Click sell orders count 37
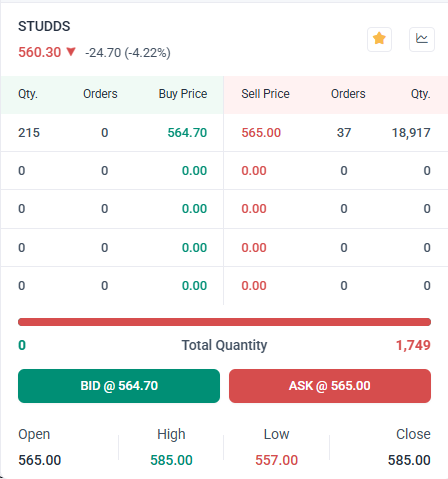 (344, 133)
